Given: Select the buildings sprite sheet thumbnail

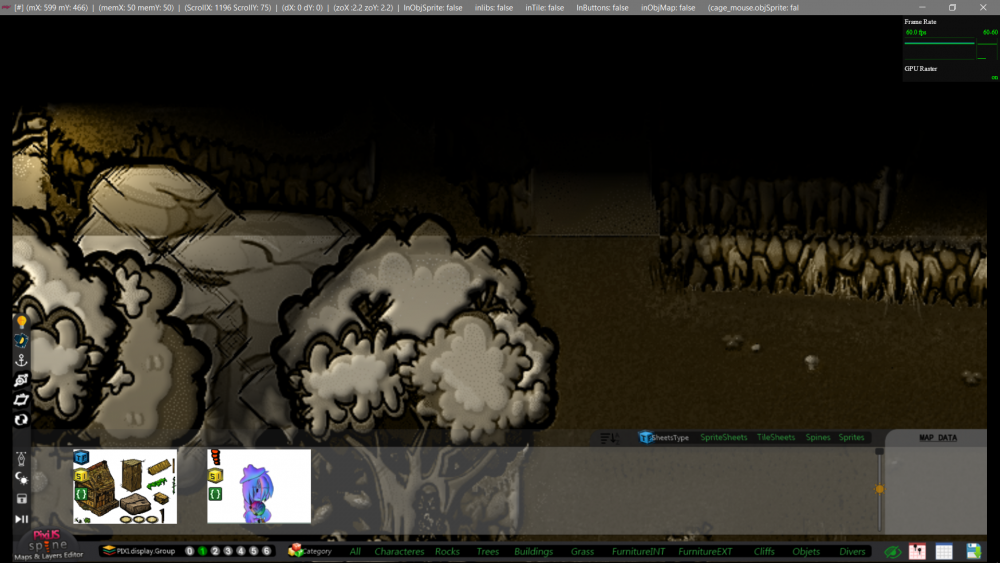Looking at the screenshot, I should [125, 486].
